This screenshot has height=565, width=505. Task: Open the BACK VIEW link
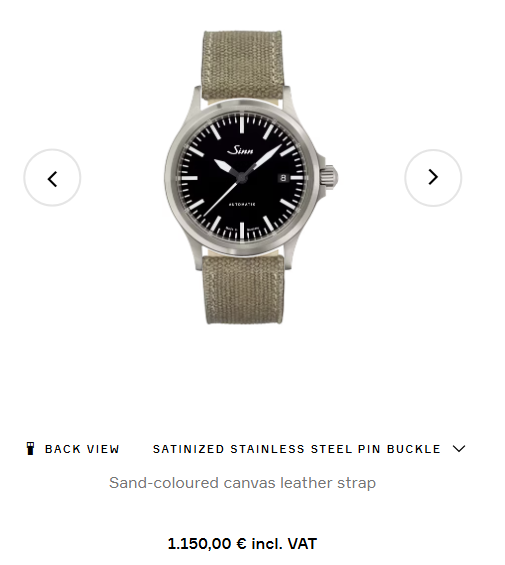[x=82, y=449]
